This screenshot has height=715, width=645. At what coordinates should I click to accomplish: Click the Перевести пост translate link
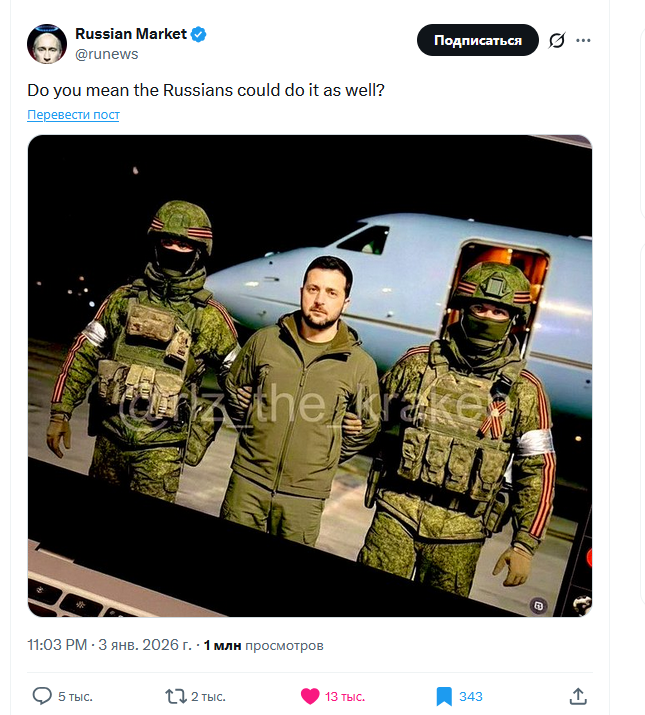click(73, 115)
